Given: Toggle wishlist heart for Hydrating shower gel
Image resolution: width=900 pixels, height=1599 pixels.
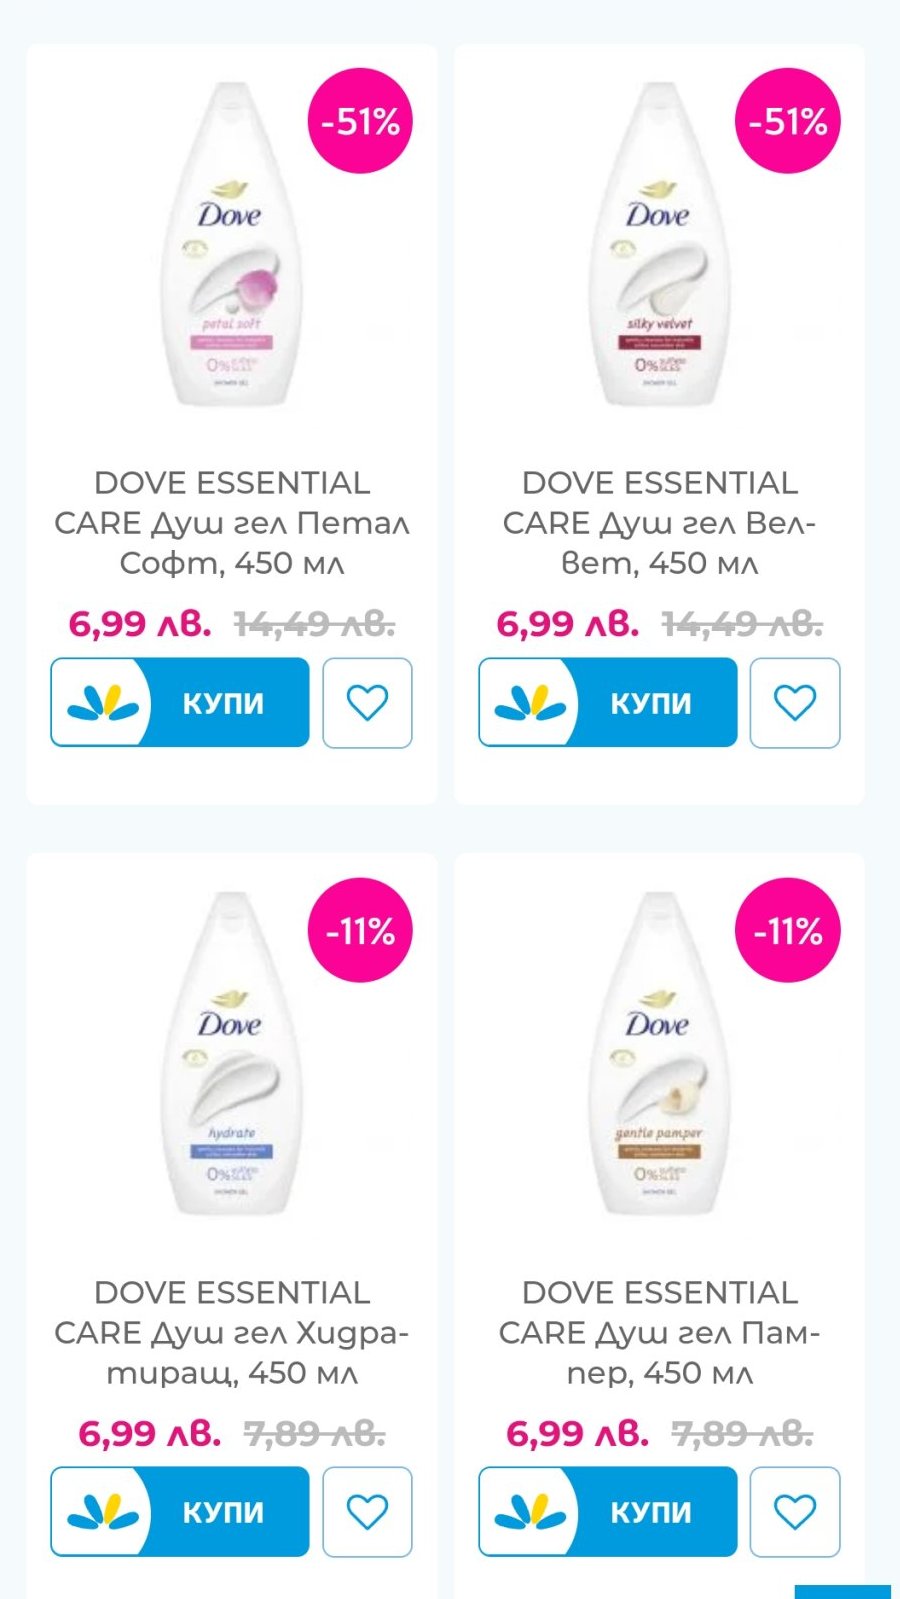Looking at the screenshot, I should click(367, 1511).
